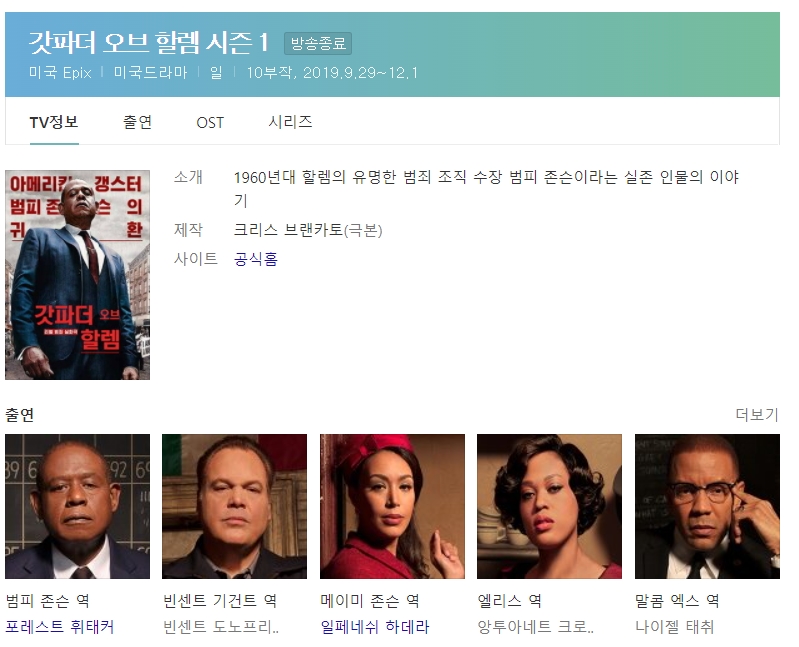
Task: Click the 범피 존슨 cast photo
Action: pyautogui.click(x=77, y=506)
